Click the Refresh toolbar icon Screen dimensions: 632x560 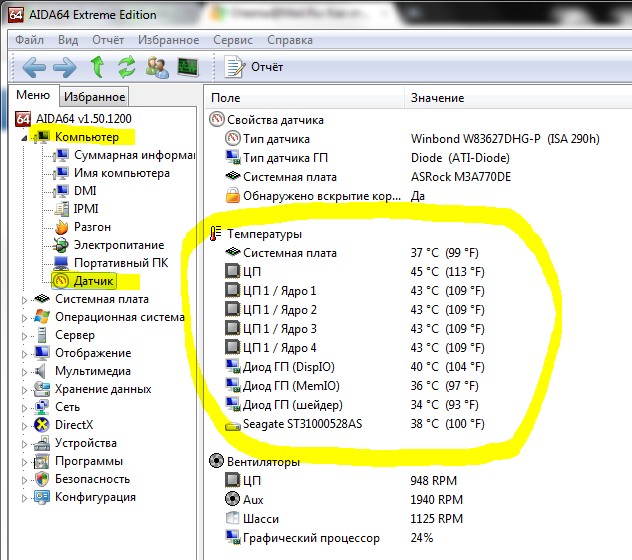pos(127,68)
